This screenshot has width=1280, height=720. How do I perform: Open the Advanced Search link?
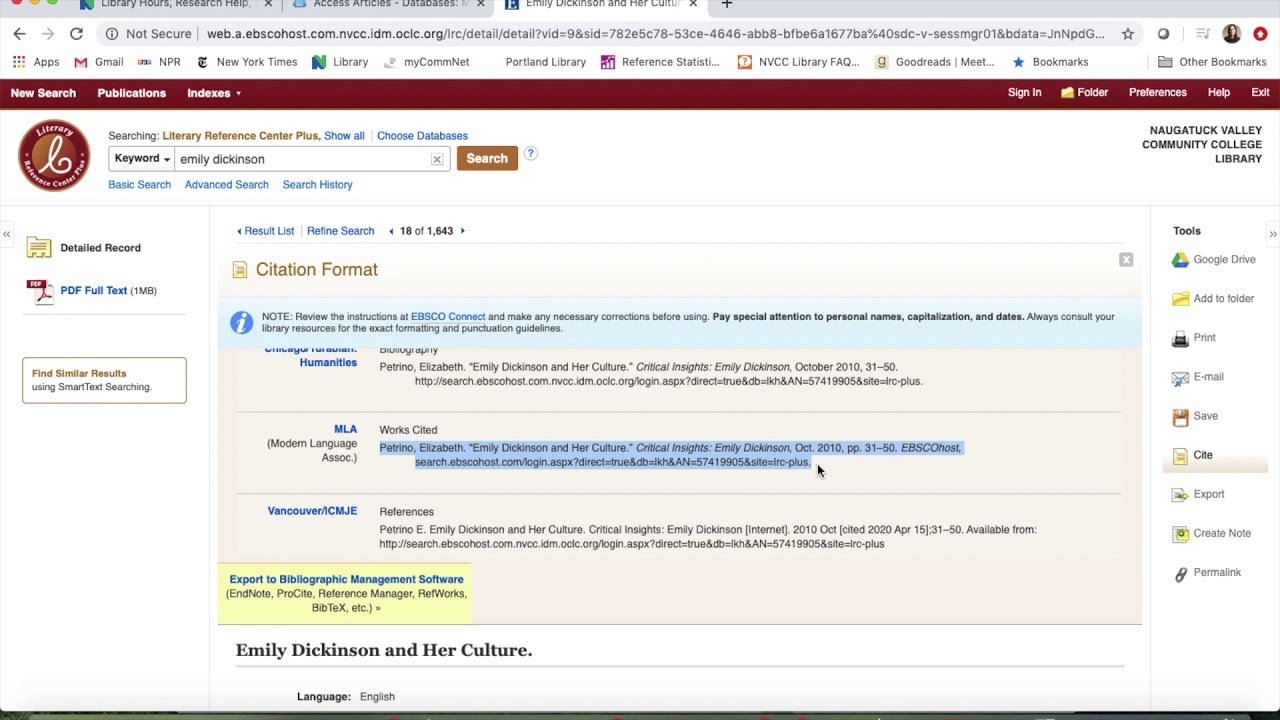(x=226, y=185)
